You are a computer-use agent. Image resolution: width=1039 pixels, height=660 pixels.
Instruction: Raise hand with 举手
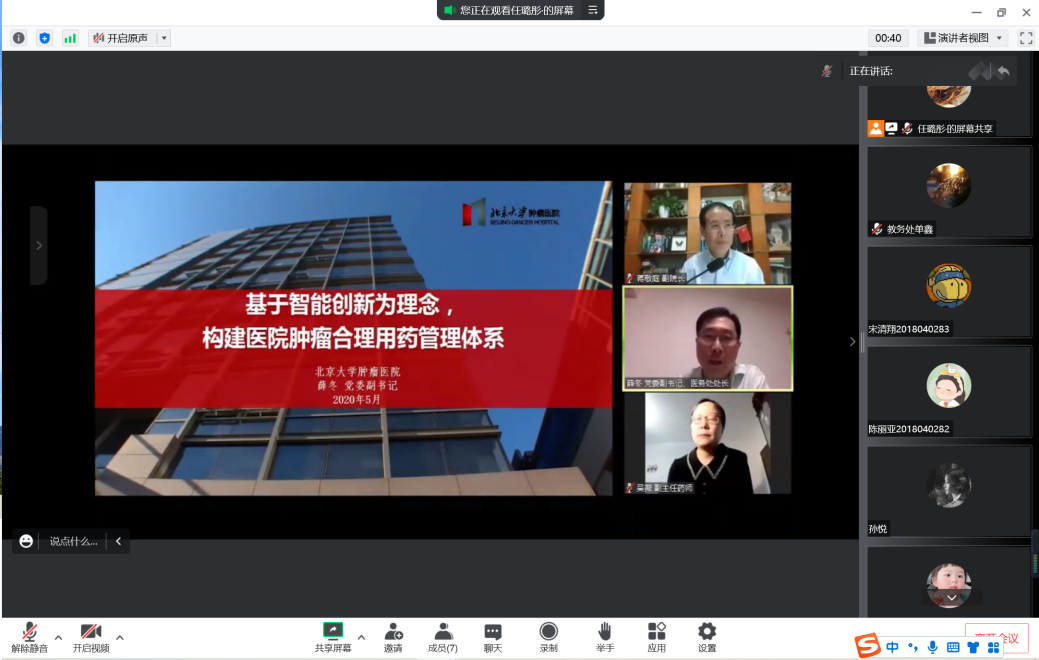604,637
